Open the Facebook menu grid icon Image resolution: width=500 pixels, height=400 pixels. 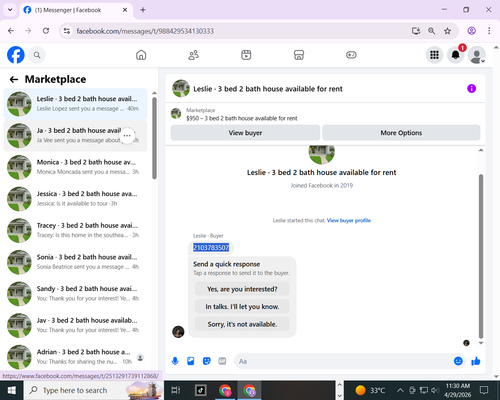coord(434,55)
